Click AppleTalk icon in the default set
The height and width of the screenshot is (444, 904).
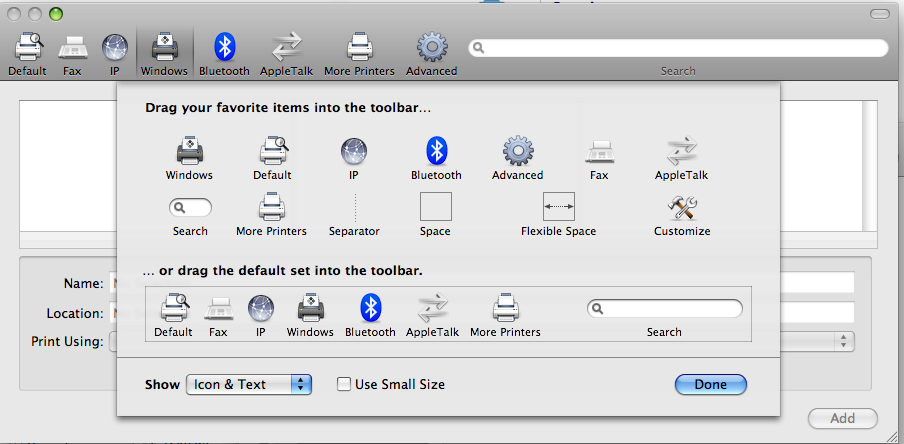(x=432, y=308)
